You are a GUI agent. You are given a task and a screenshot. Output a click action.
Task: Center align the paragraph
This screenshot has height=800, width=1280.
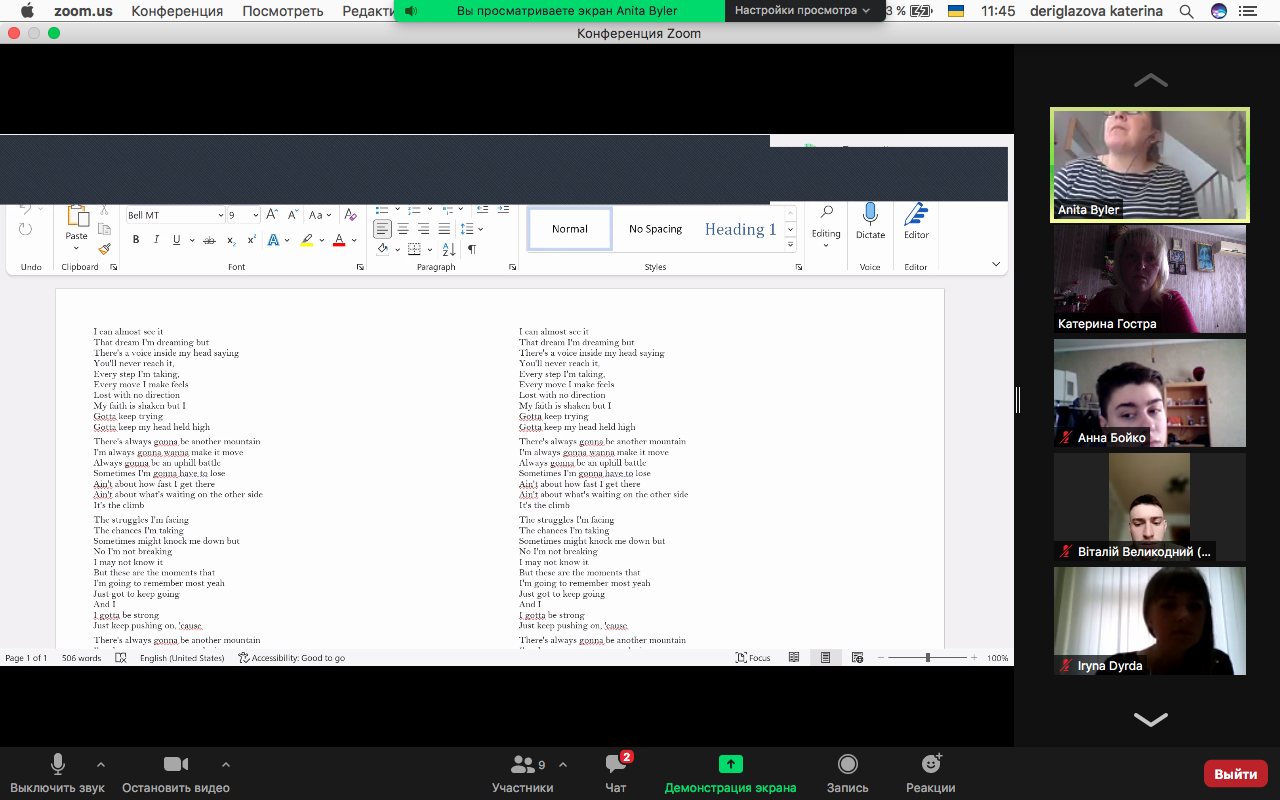403,229
